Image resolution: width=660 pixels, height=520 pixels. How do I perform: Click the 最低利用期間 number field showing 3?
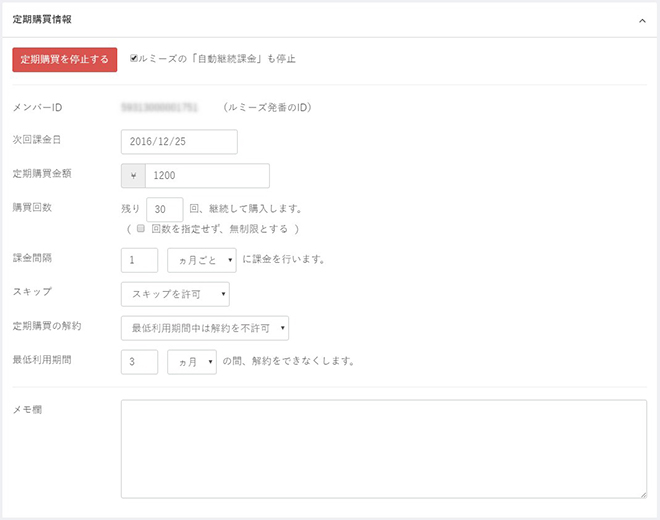pos(139,362)
